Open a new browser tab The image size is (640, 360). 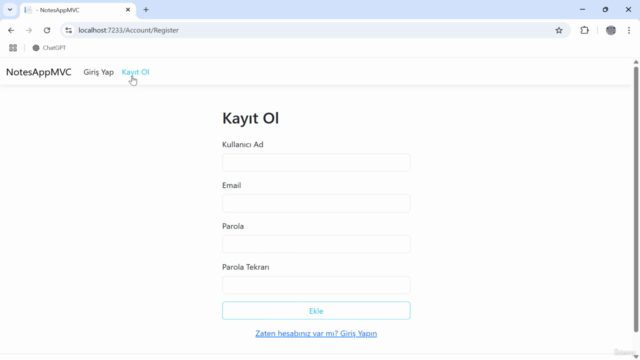click(x=146, y=10)
